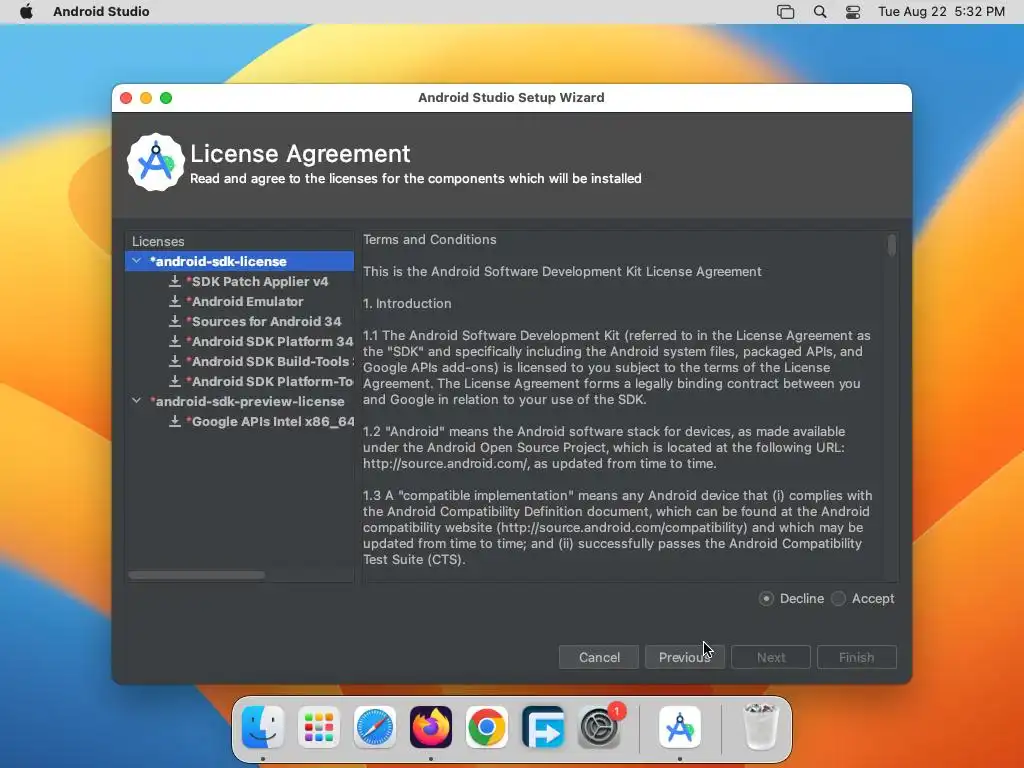Viewport: 1024px width, 768px height.
Task: Select the Android SDK Platform-Tools item
Action: click(x=240, y=381)
